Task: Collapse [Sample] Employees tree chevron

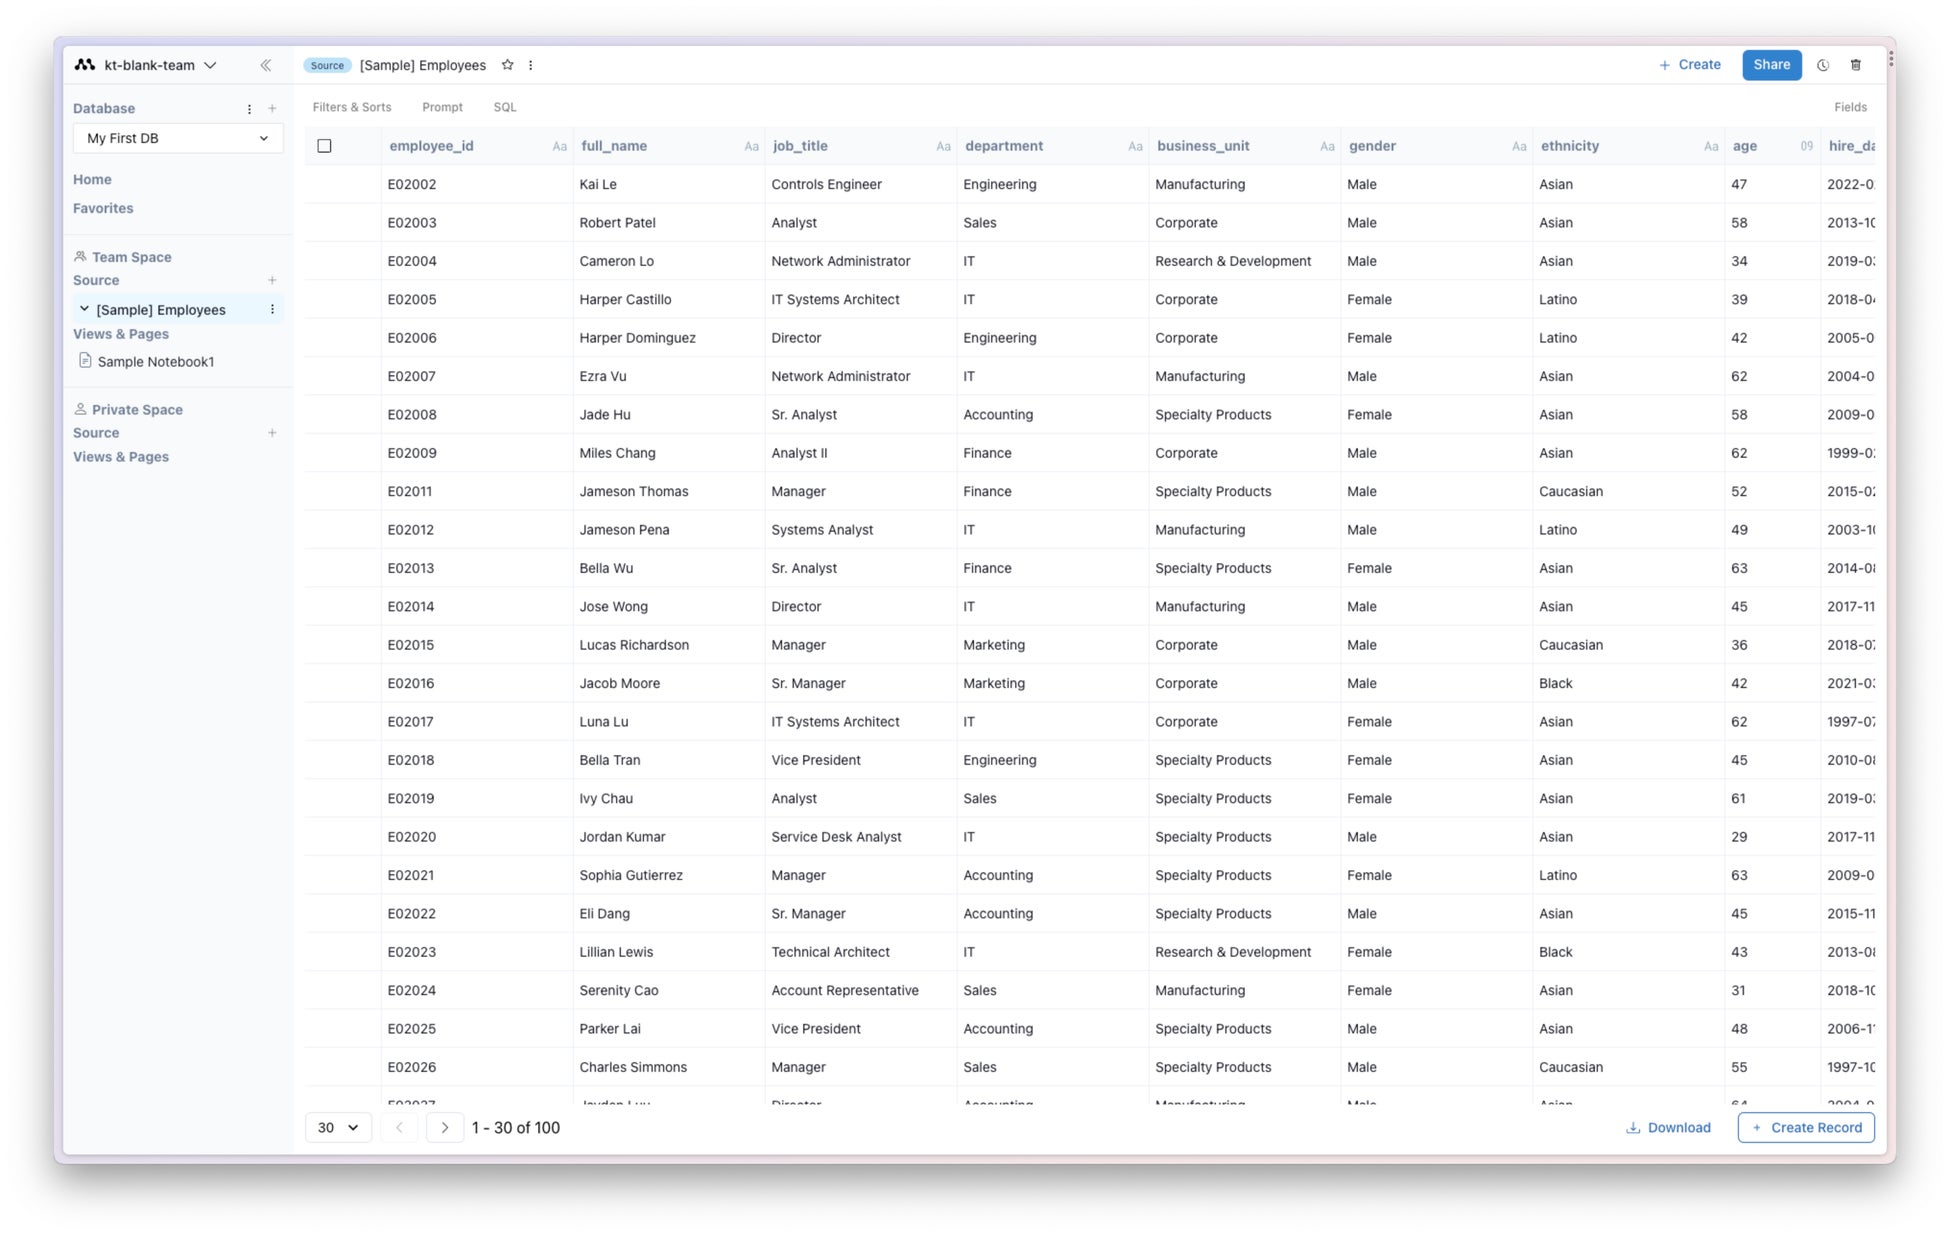Action: [84, 310]
